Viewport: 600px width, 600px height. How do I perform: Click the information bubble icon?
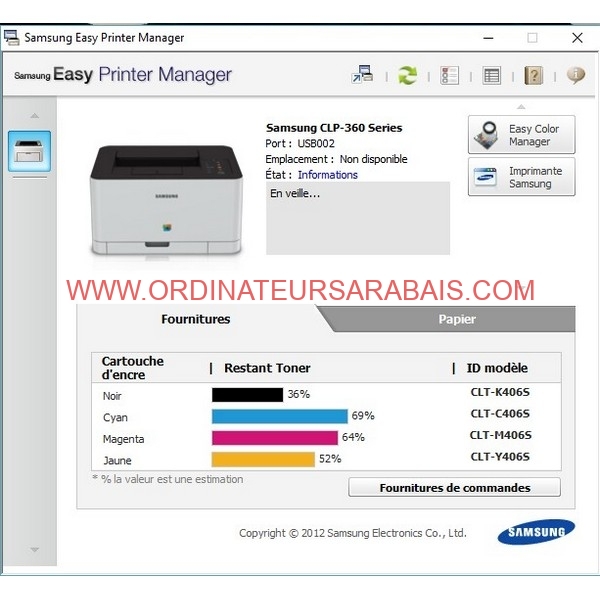click(x=575, y=75)
